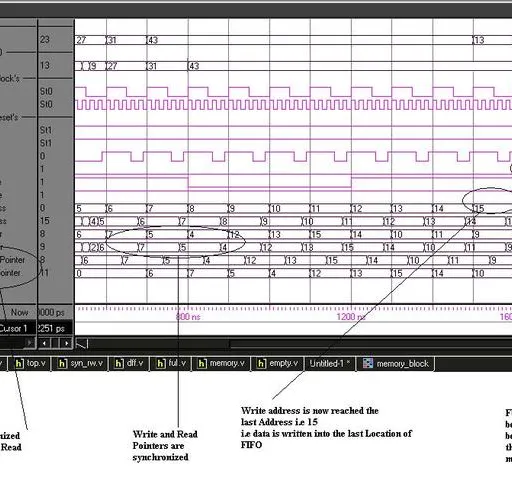
Task: Click the write address 15 waveform value
Action: [x=479, y=209]
